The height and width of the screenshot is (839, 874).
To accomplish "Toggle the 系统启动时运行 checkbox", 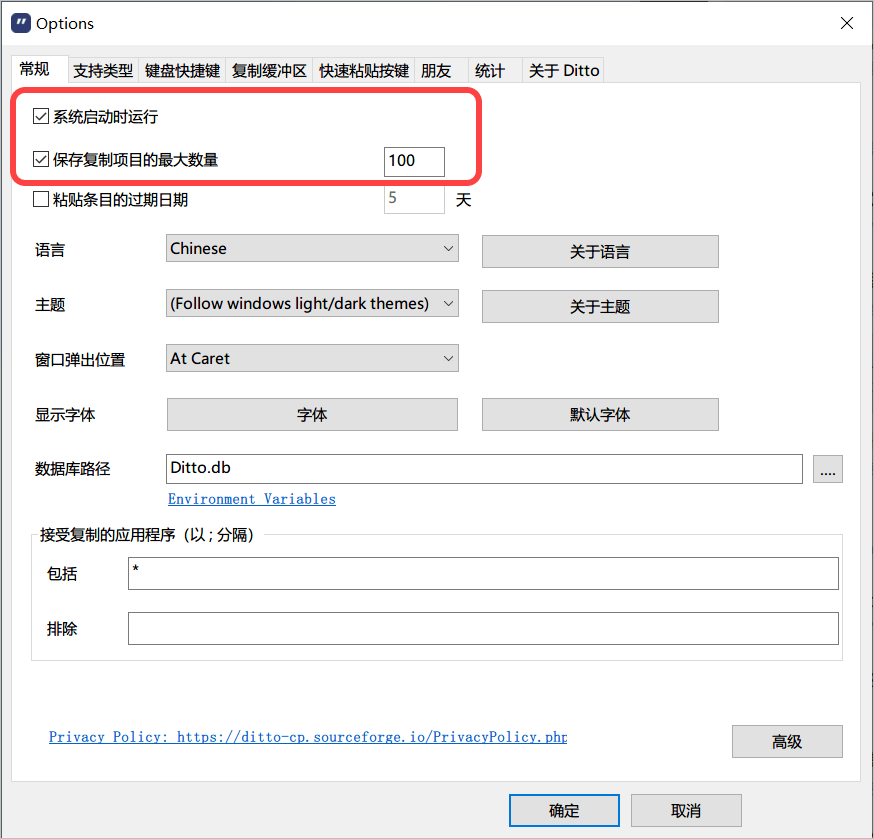I will [x=41, y=116].
